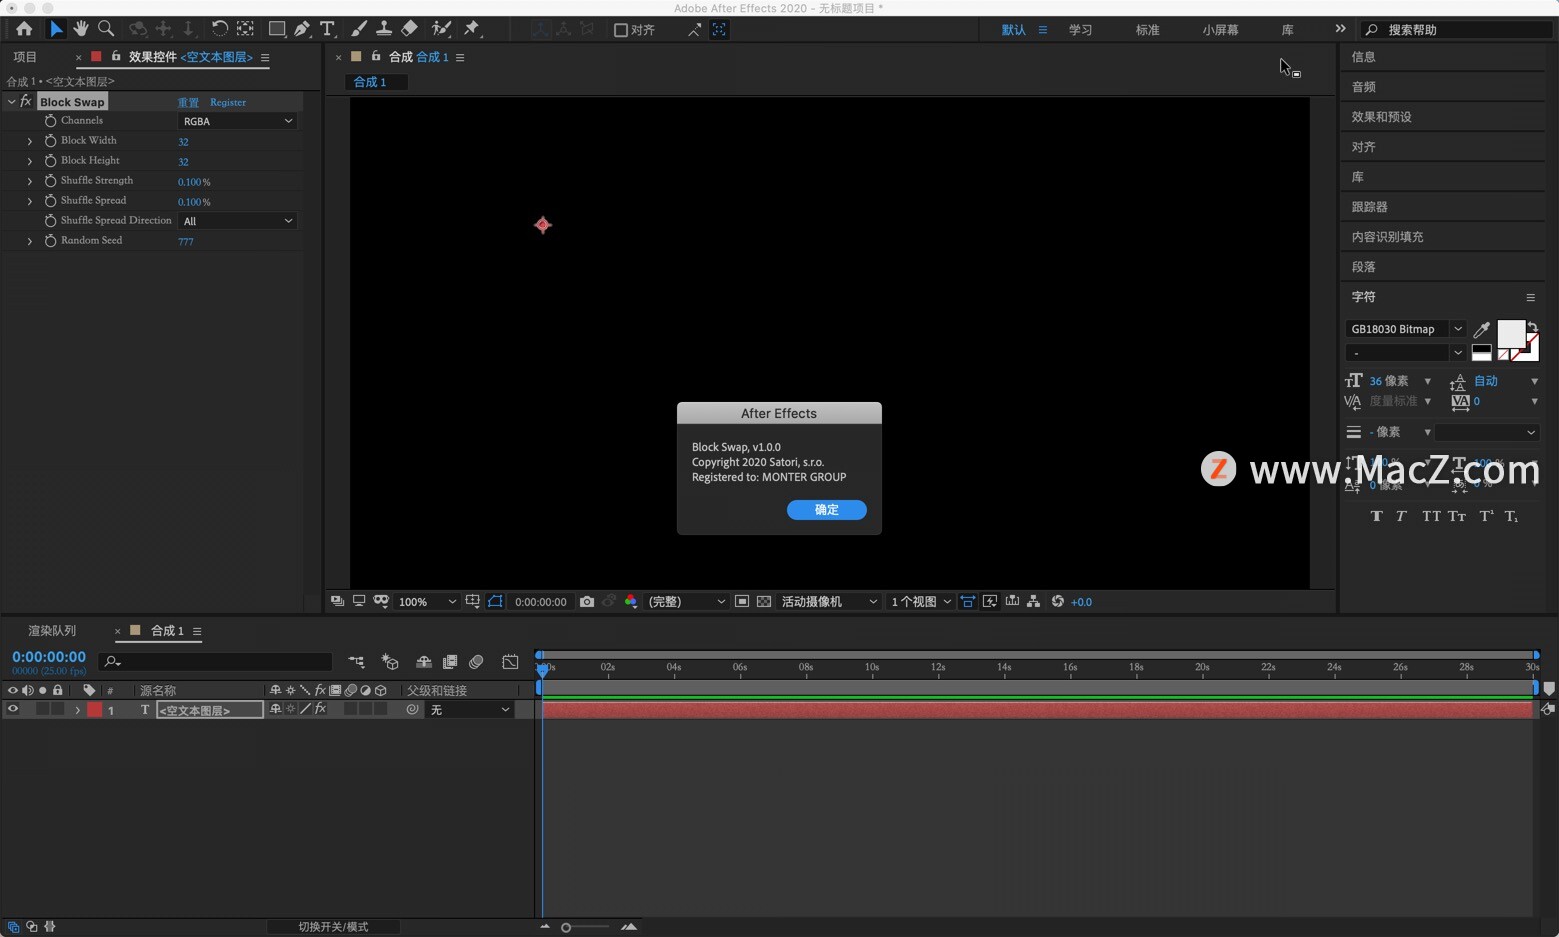Select the Clone Stamp tool
Image resolution: width=1559 pixels, height=937 pixels.
pyautogui.click(x=384, y=29)
